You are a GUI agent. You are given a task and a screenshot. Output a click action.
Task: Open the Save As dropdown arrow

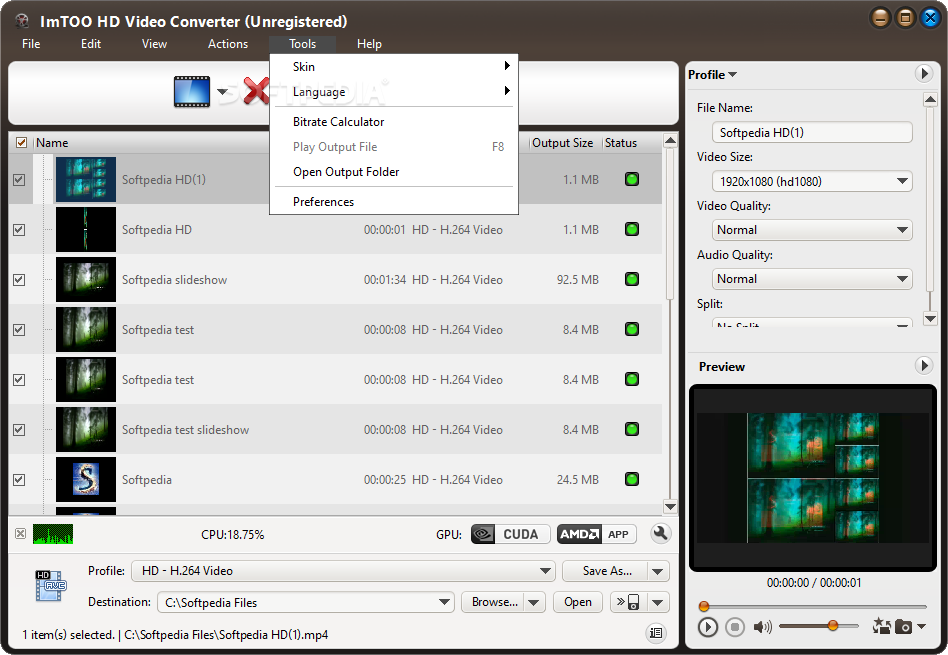coord(658,571)
